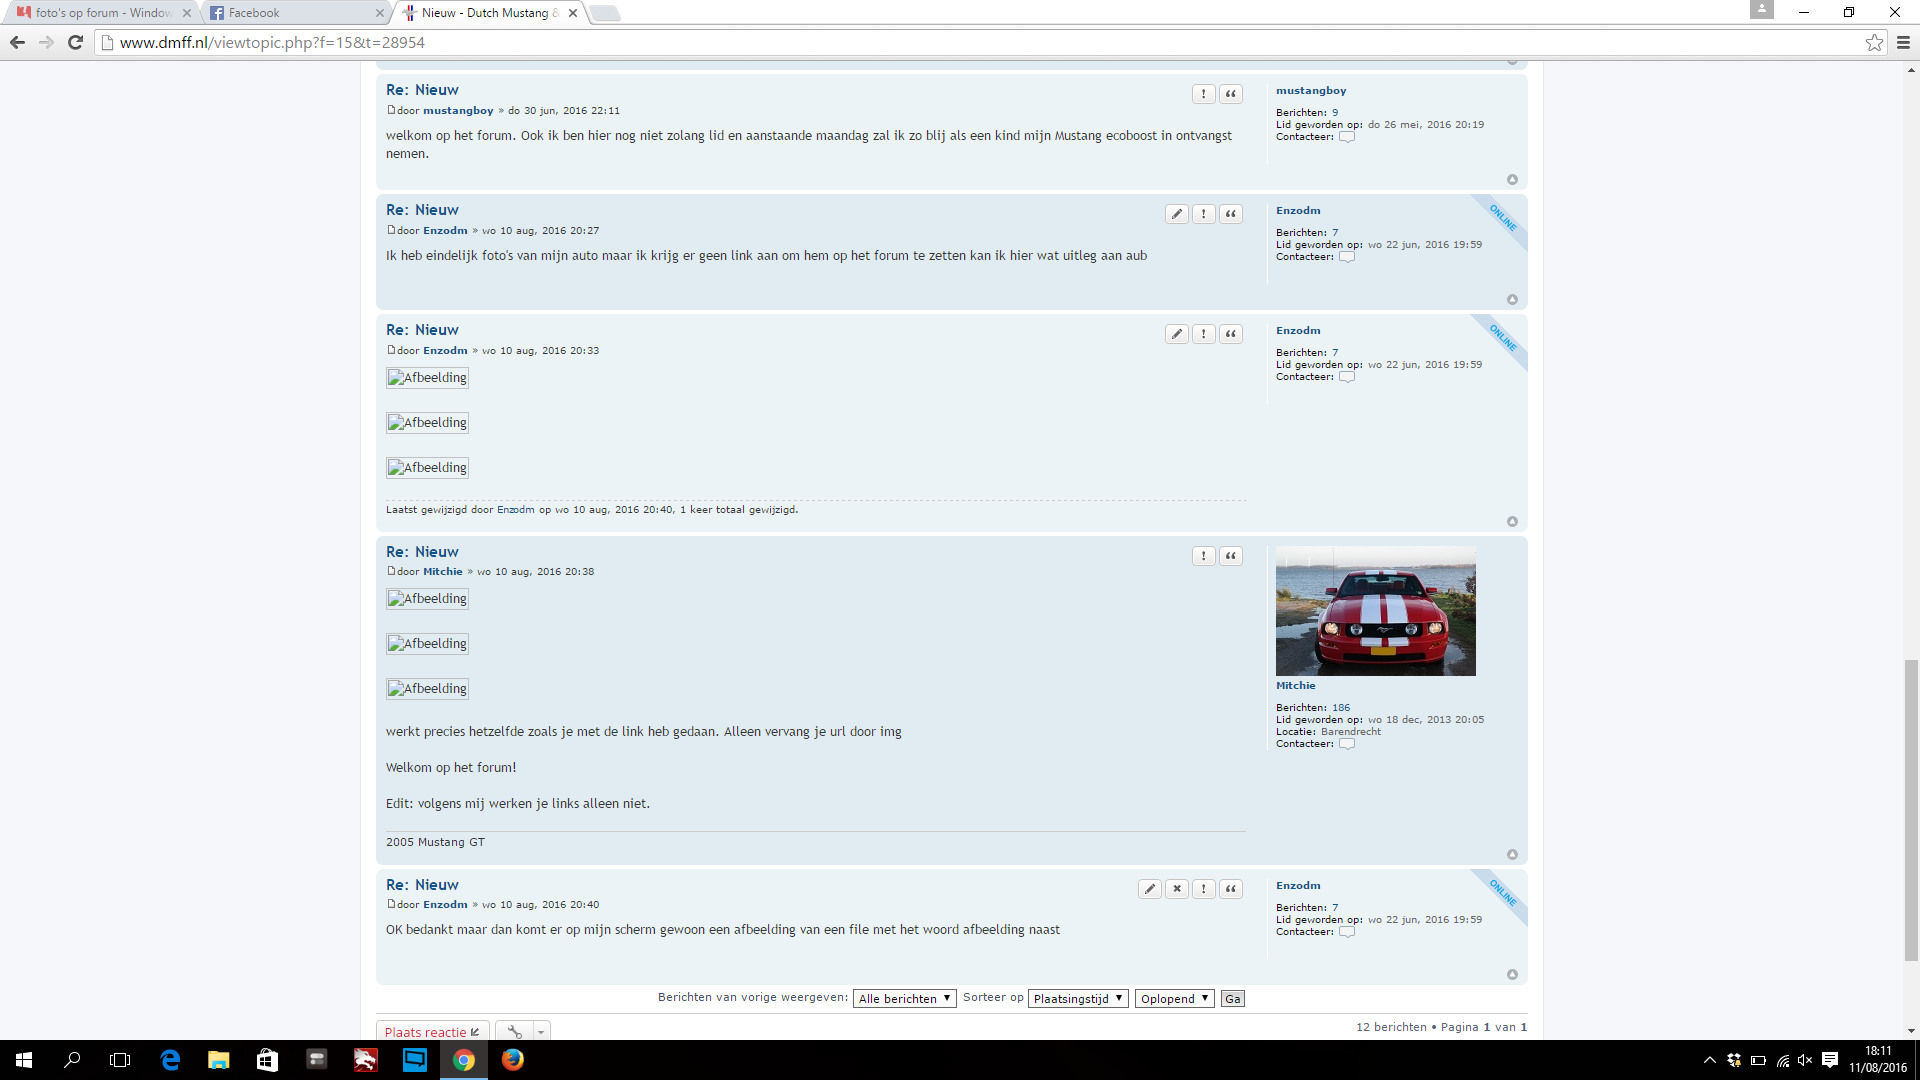Bookmark this page with the star icon

pos(1874,42)
